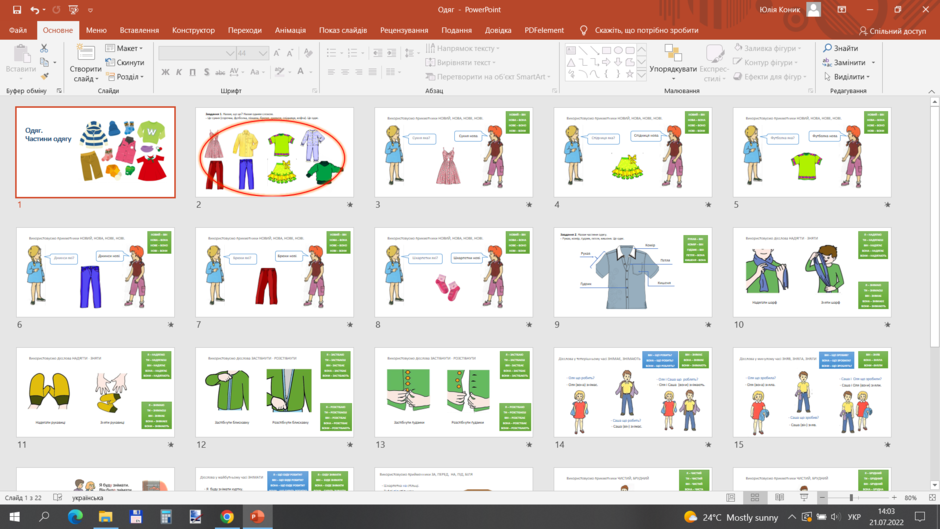Toggle the spell check status icon
This screenshot has width=940, height=529.
click(x=58, y=498)
